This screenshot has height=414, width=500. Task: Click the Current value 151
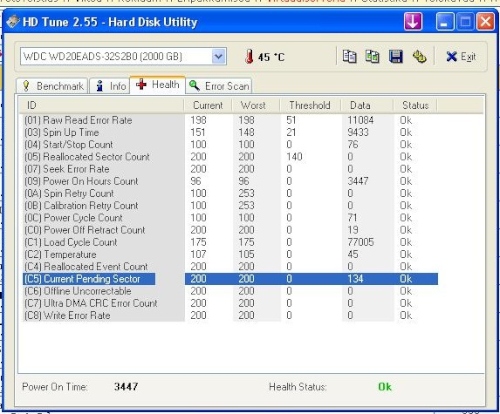click(198, 132)
